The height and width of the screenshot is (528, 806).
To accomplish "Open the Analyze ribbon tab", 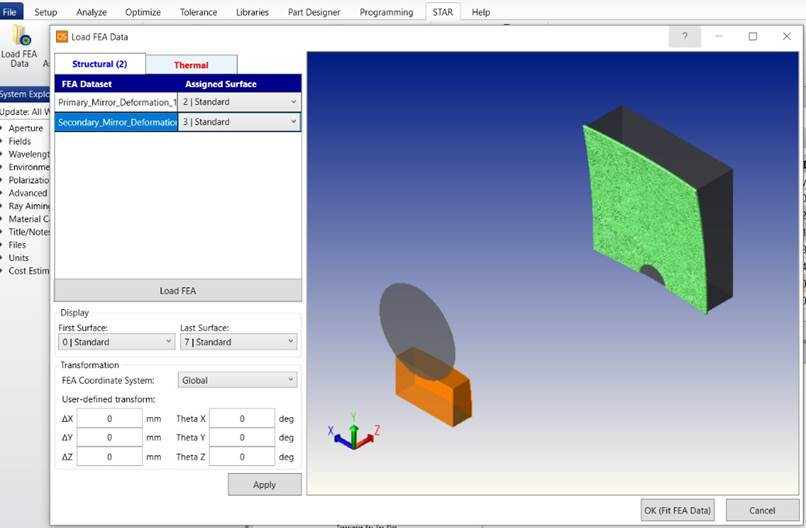I will (91, 12).
